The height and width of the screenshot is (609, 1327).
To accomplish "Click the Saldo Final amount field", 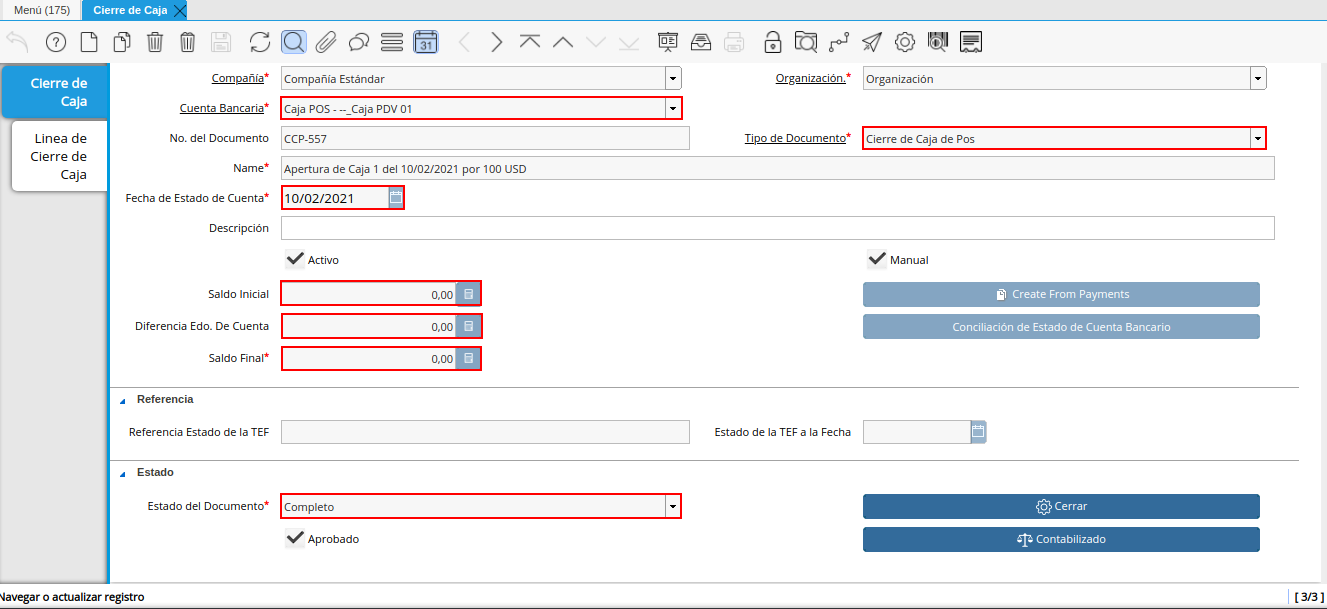I will 369,358.
